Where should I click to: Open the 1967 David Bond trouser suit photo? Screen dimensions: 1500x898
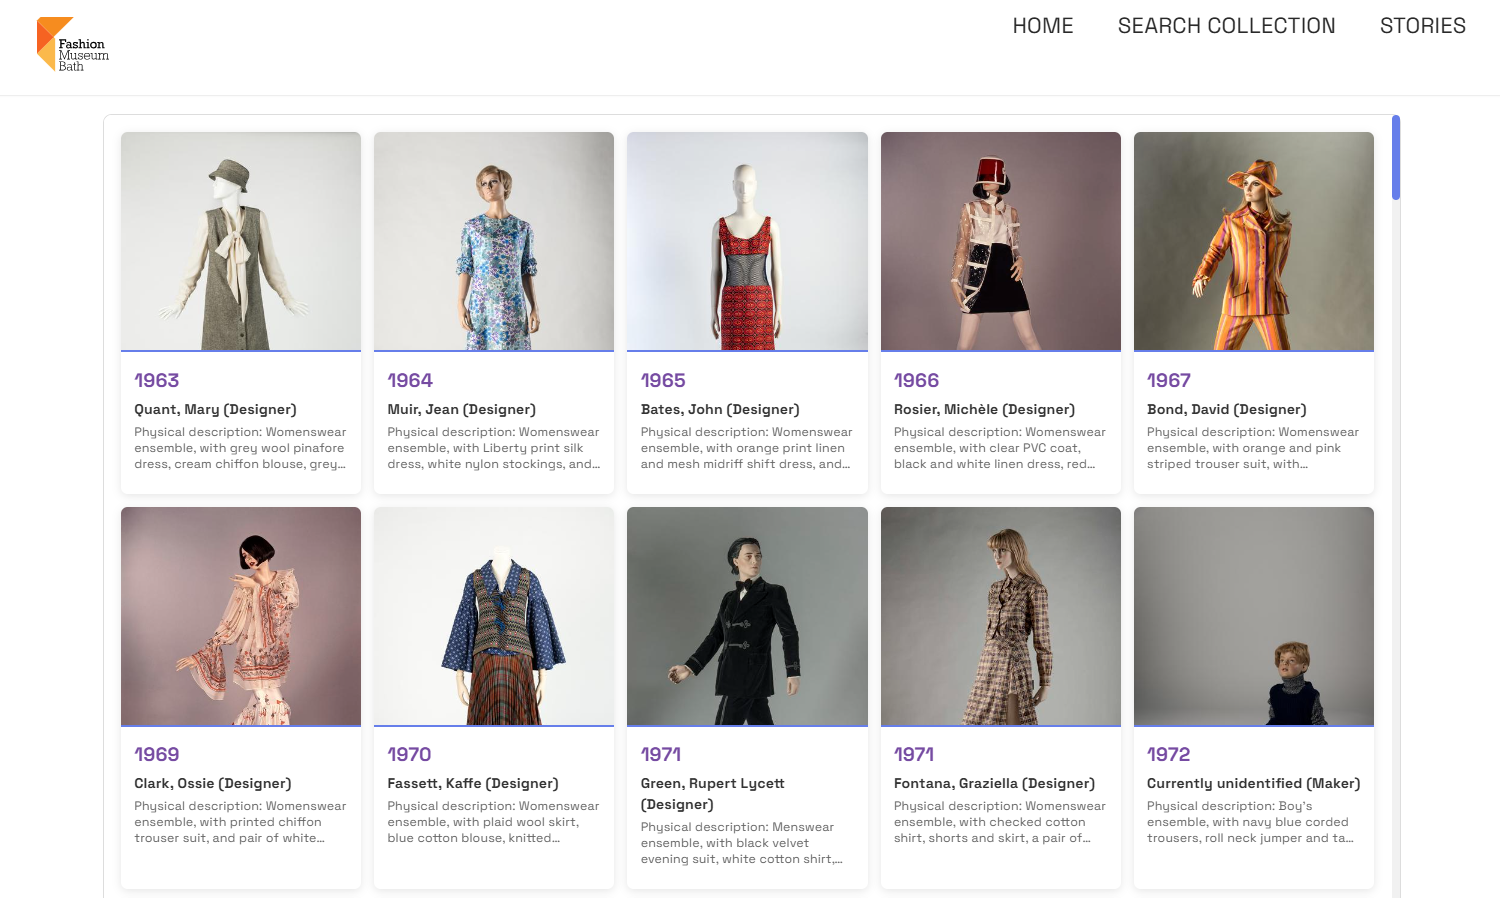coord(1253,241)
